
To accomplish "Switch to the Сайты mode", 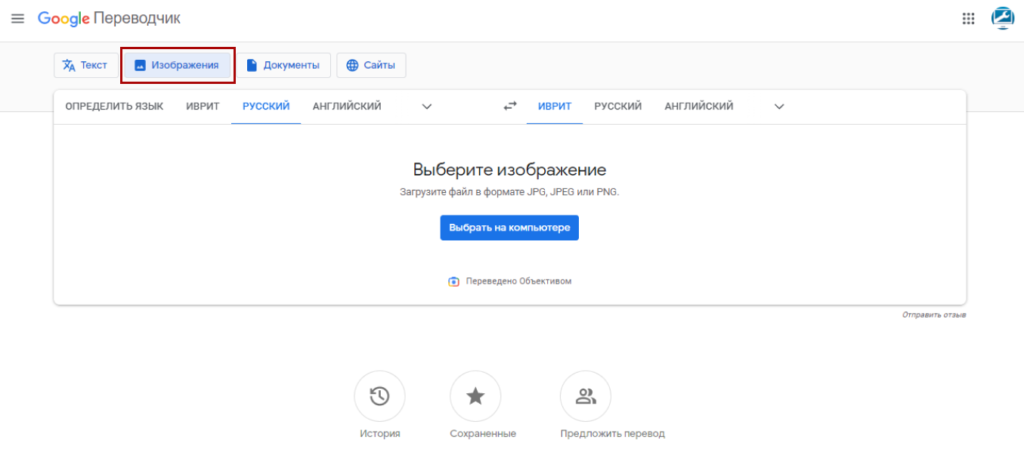I will [x=371, y=65].
